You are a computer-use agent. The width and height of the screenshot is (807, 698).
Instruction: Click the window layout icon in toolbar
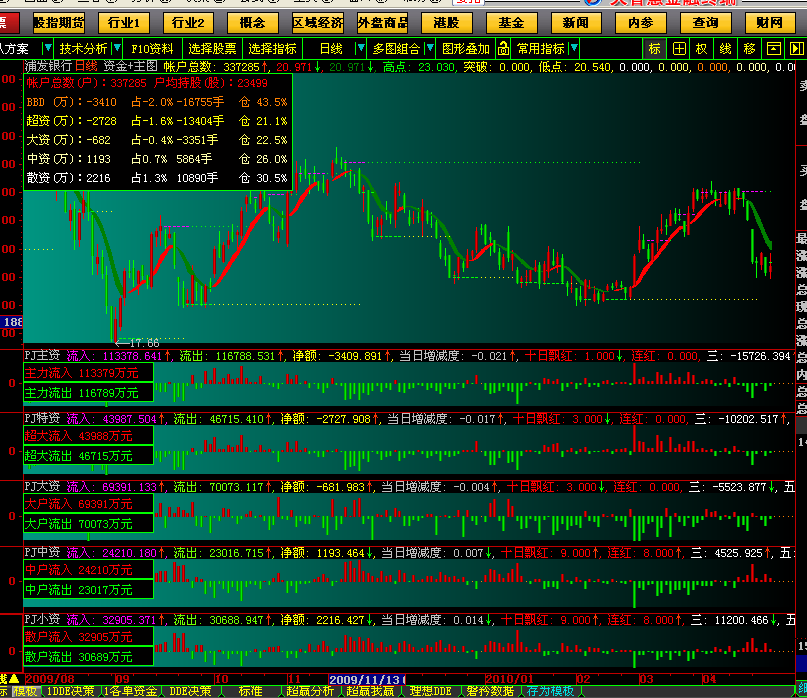774,49
